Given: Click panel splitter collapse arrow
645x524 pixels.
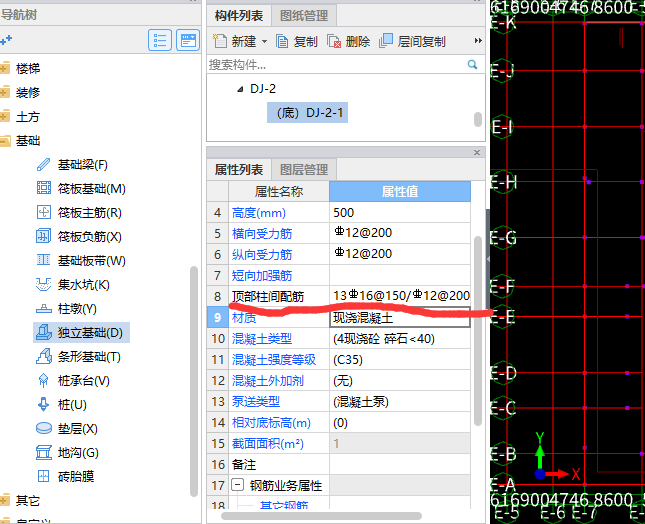Looking at the screenshot, I should 488,259.
